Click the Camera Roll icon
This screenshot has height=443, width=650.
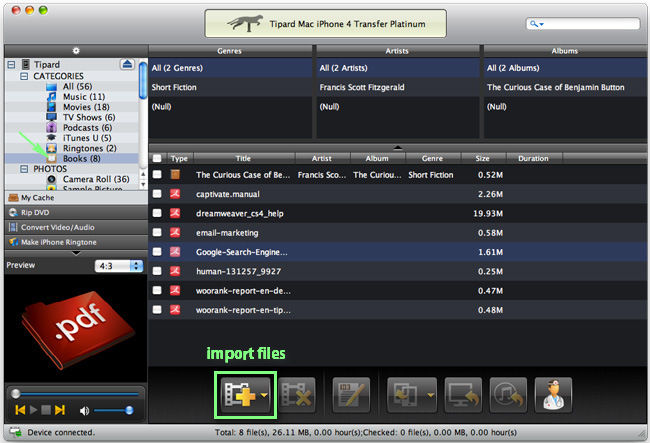tap(51, 179)
